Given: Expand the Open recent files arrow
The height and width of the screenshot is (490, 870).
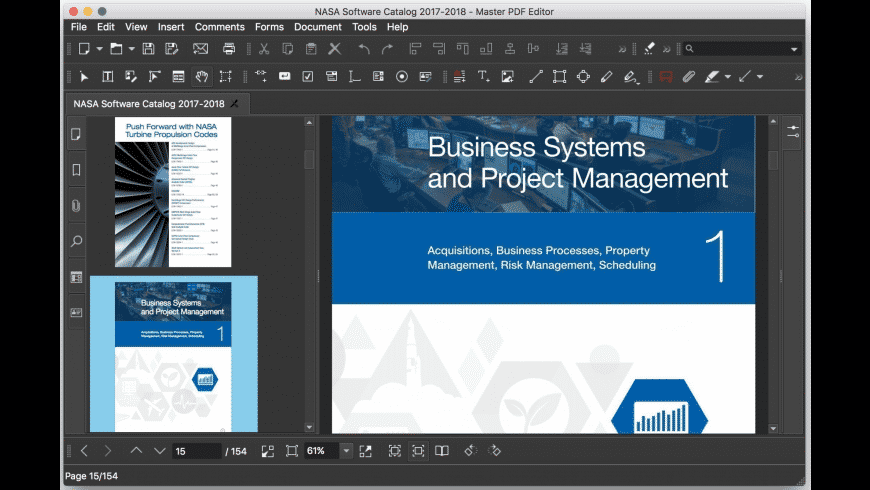Looking at the screenshot, I should 131,49.
